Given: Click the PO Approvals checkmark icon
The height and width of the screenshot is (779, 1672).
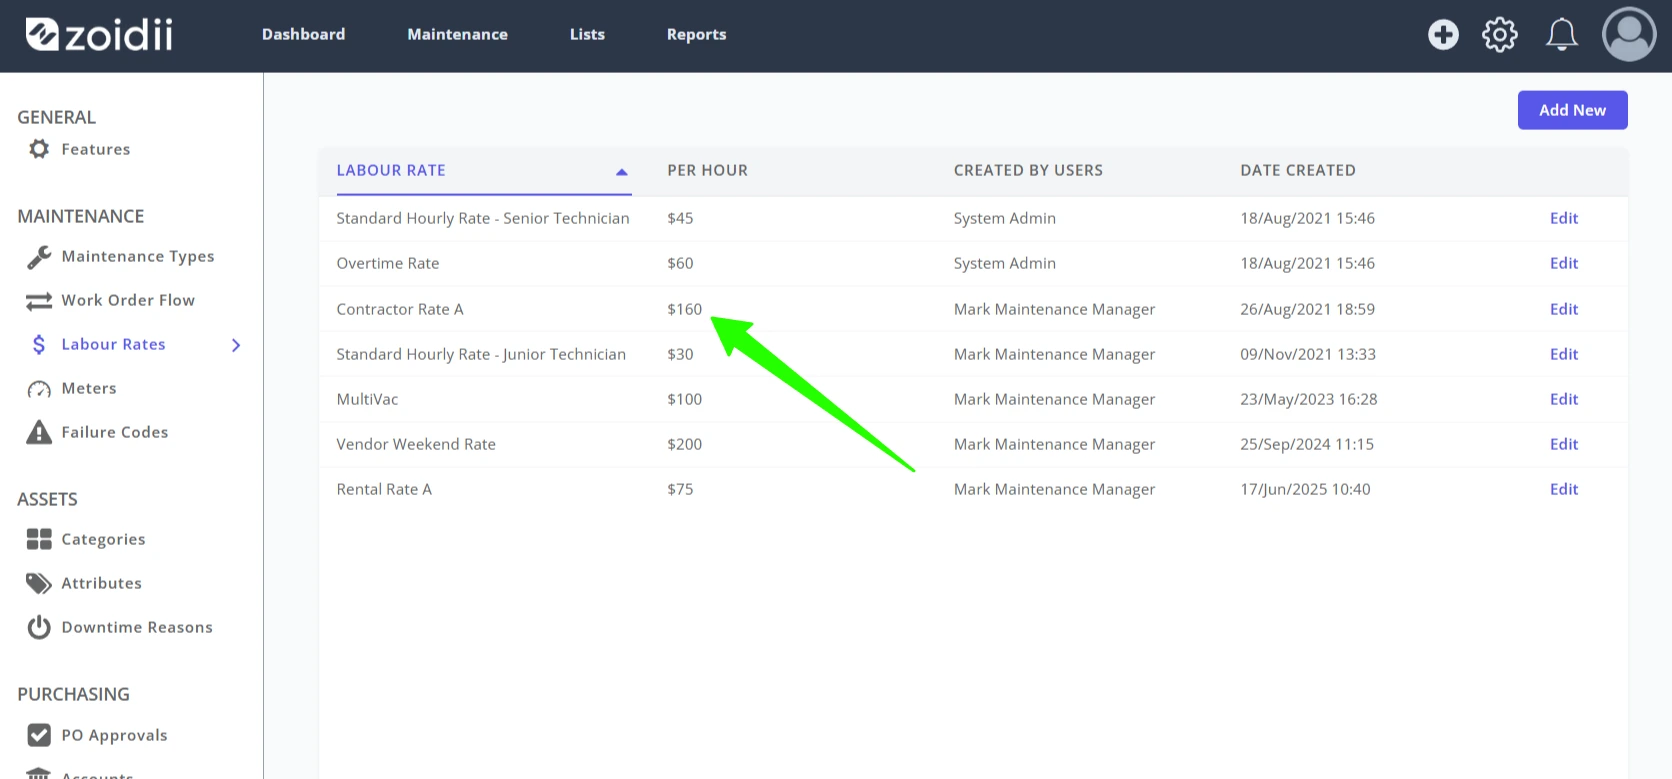Looking at the screenshot, I should pyautogui.click(x=39, y=735).
